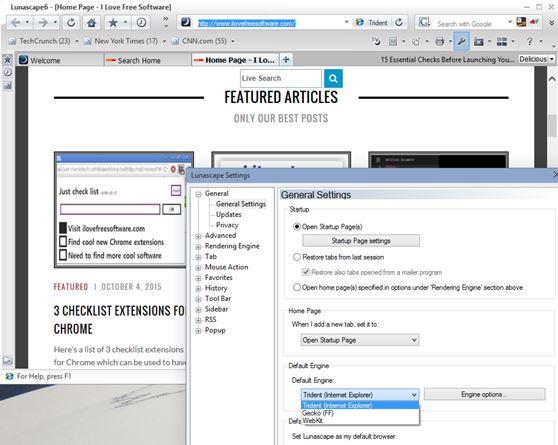Collapse the General tree node
The width and height of the screenshot is (558, 445).
click(x=198, y=194)
